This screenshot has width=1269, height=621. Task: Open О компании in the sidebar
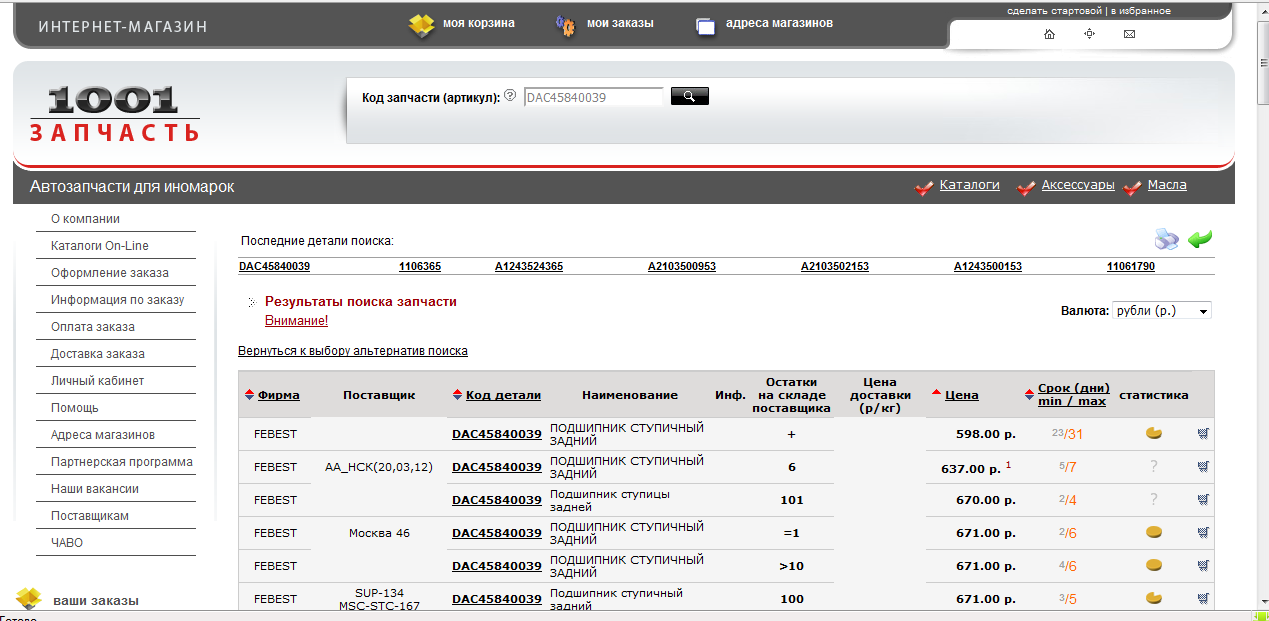click(x=85, y=219)
